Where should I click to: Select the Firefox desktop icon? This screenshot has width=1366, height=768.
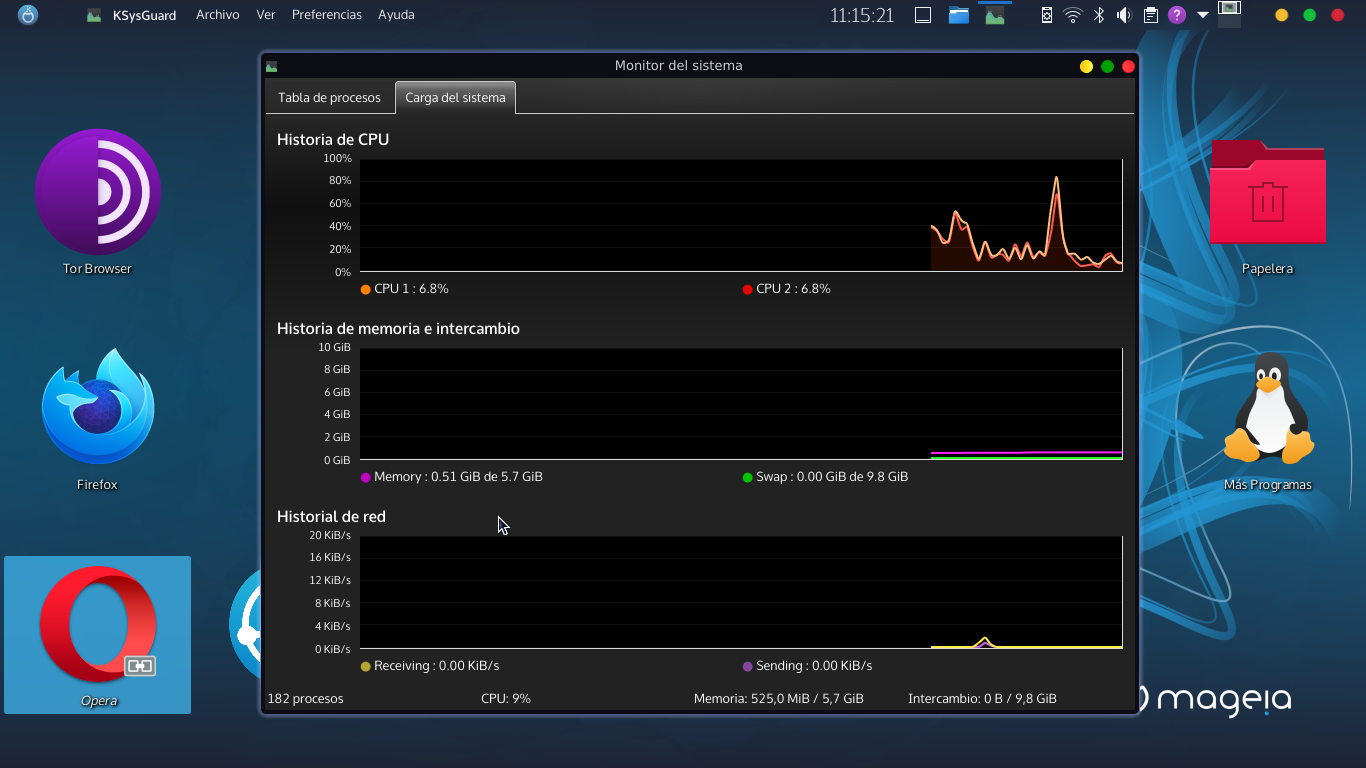click(x=97, y=419)
